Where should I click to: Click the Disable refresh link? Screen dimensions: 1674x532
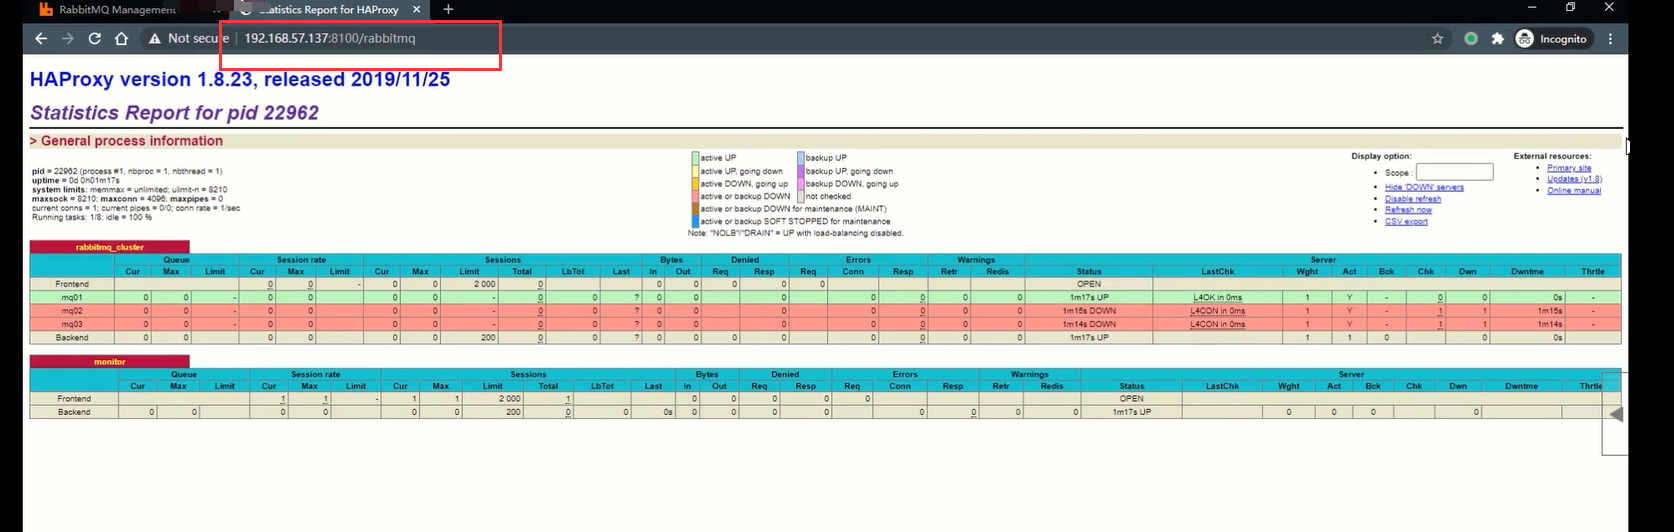(1413, 198)
